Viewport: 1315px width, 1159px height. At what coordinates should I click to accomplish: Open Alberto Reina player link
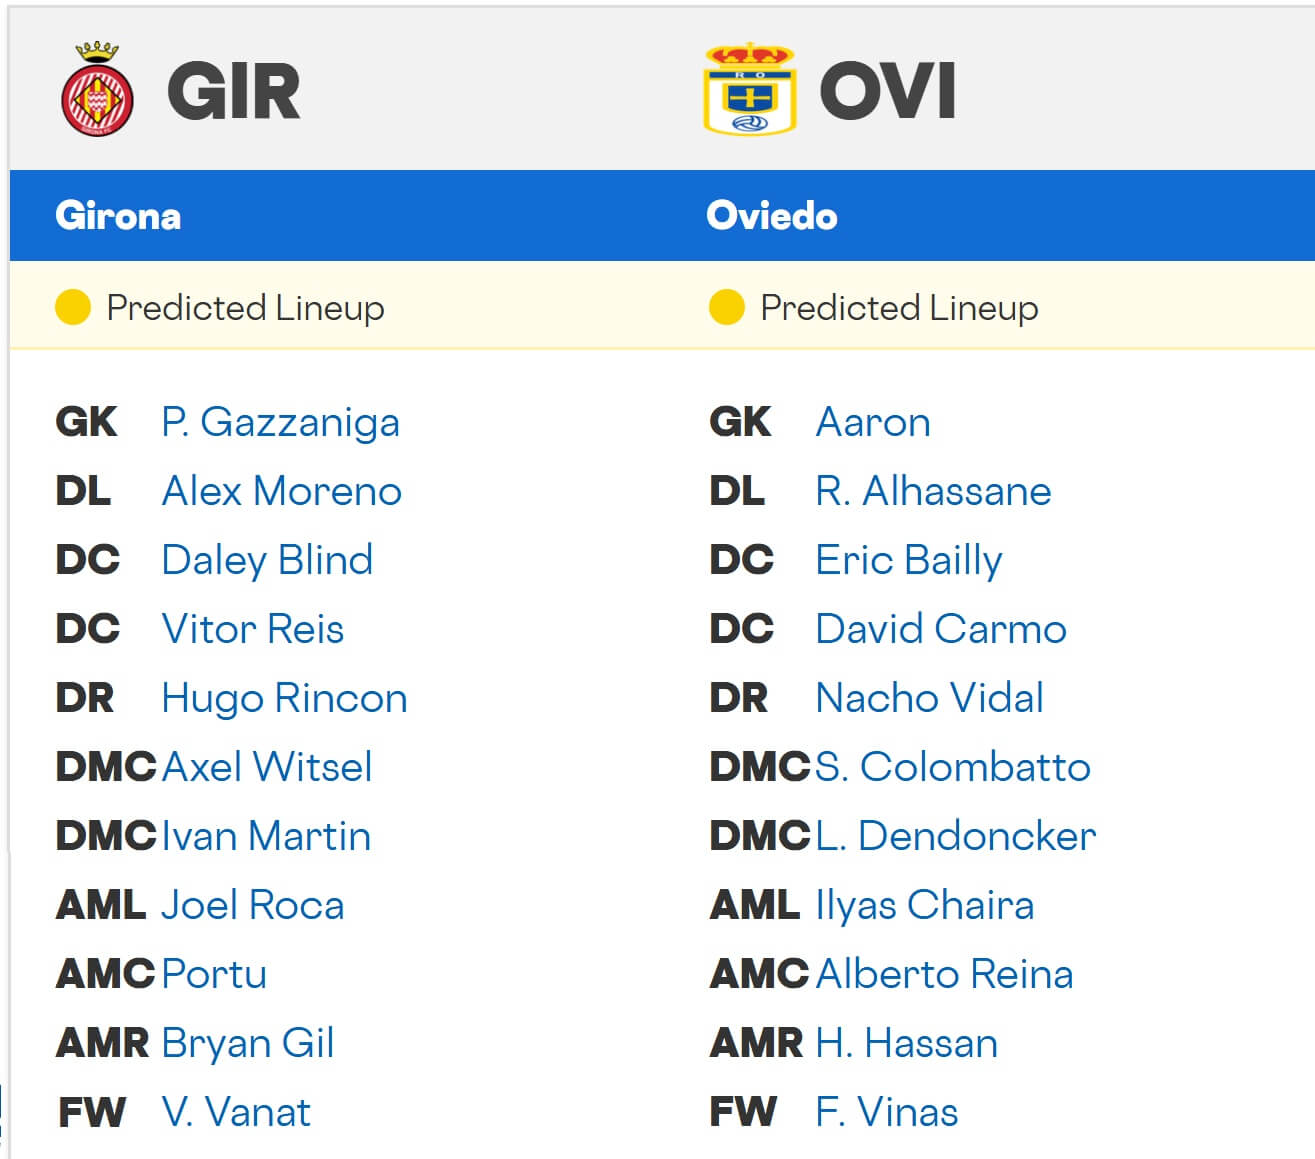click(944, 974)
